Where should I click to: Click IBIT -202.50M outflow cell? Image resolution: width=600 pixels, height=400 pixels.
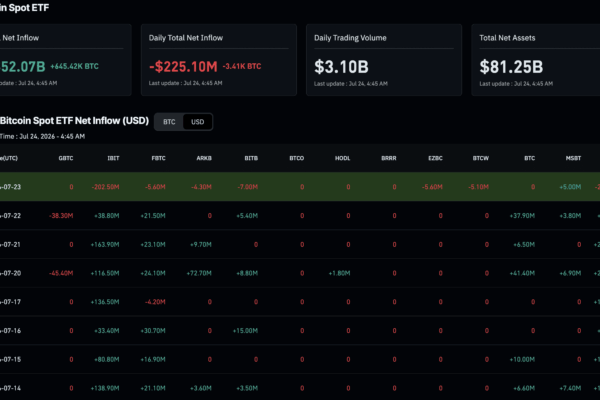pyautogui.click(x=105, y=187)
